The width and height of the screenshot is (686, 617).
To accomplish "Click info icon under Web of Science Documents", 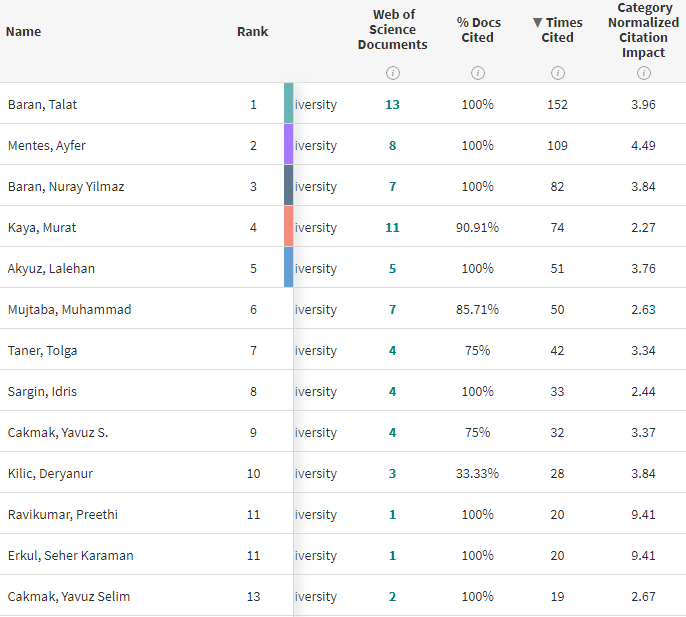I will 392,73.
